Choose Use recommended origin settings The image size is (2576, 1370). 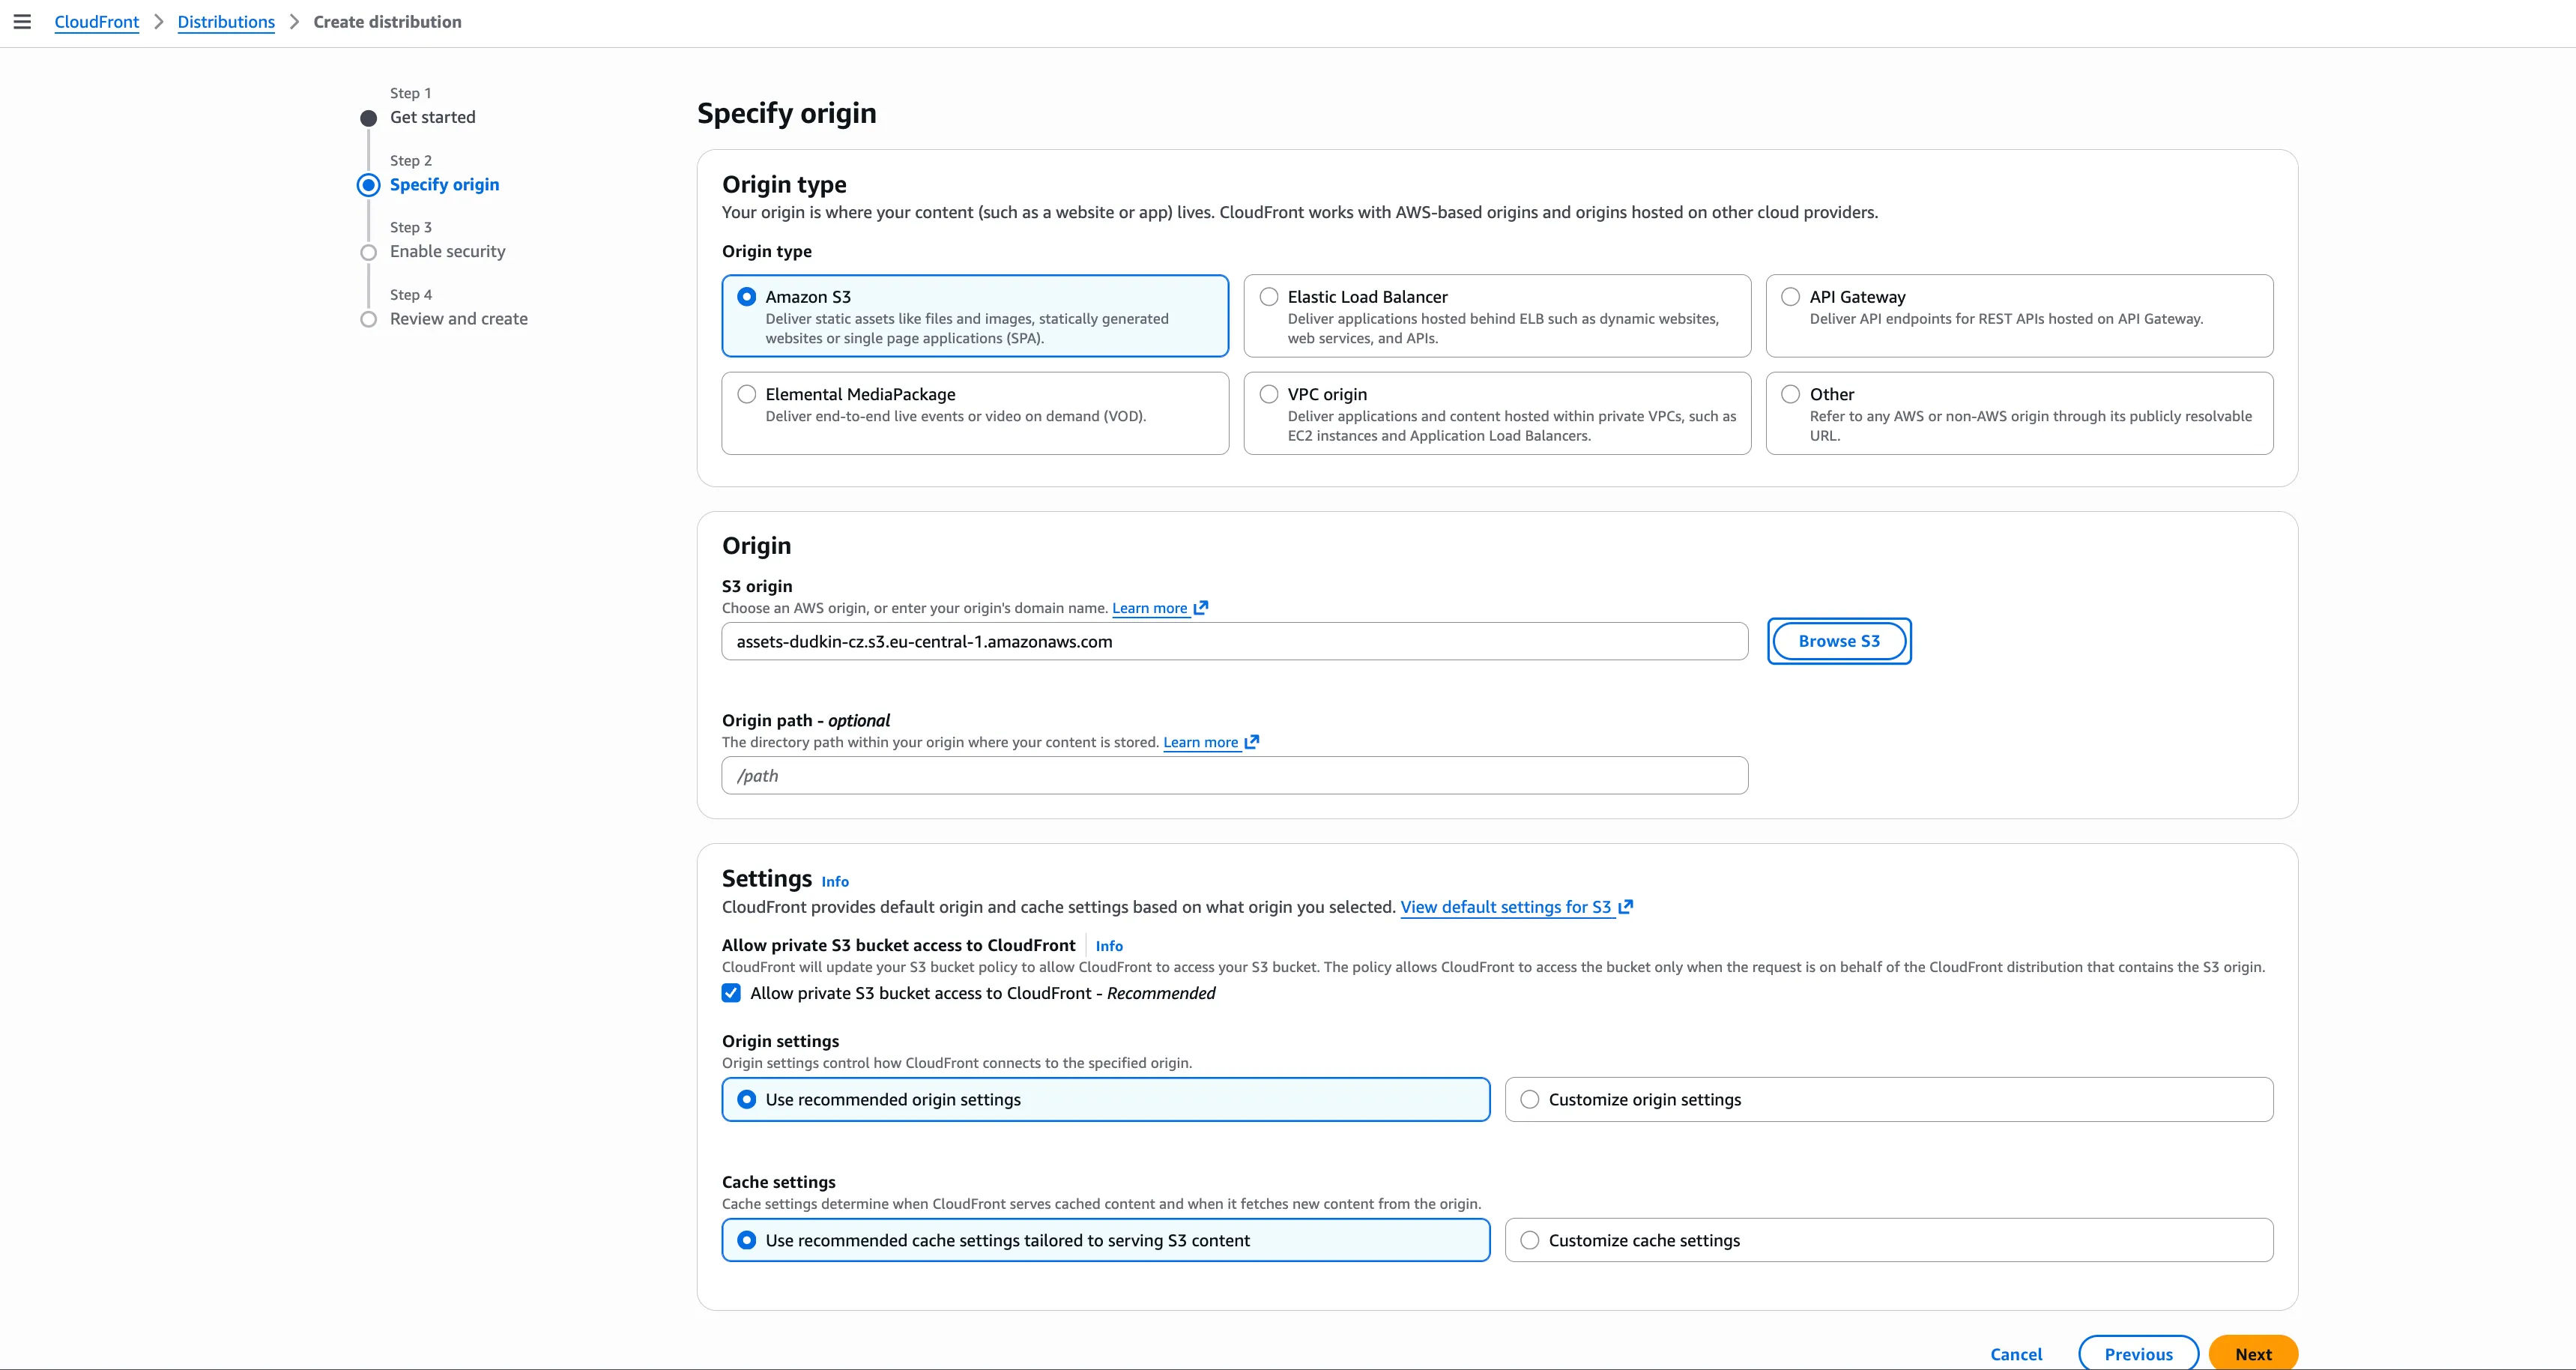[x=1106, y=1099]
